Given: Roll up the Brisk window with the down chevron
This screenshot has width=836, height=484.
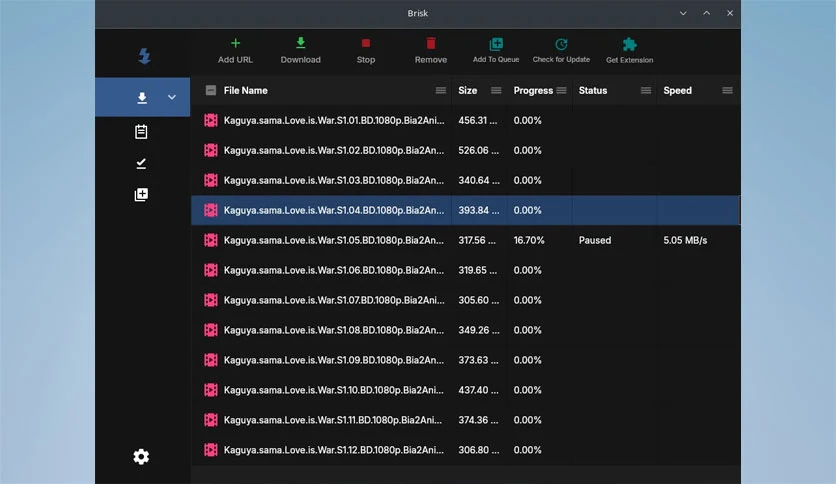Looking at the screenshot, I should 683,13.
